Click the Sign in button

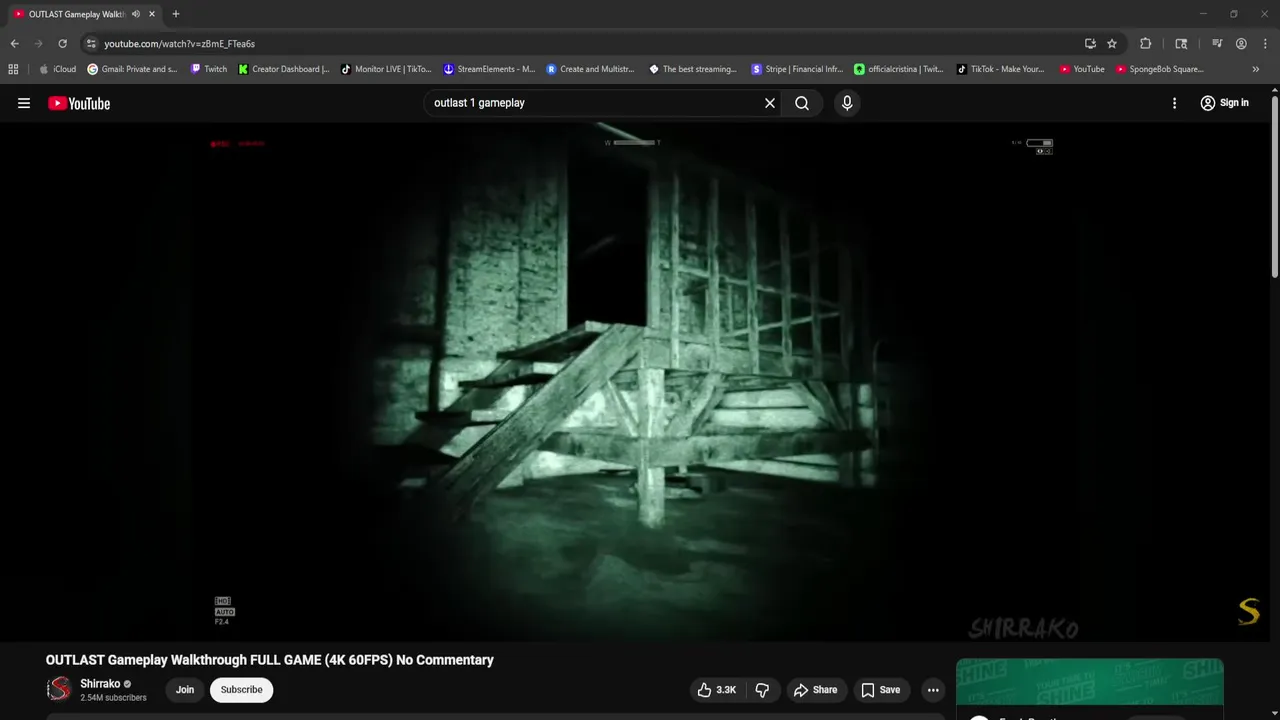tap(1224, 103)
